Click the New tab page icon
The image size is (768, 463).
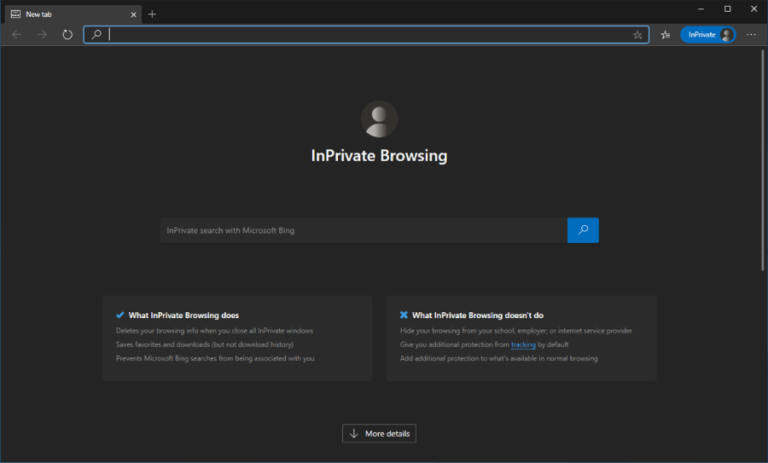click(16, 14)
